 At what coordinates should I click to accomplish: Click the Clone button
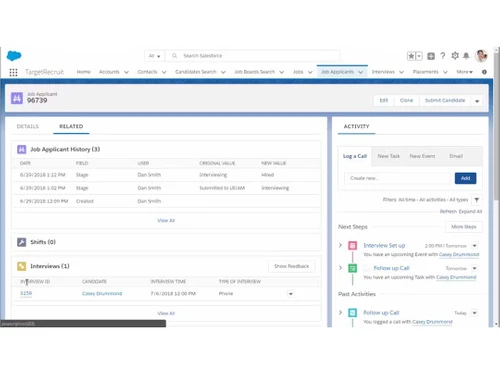[406, 100]
